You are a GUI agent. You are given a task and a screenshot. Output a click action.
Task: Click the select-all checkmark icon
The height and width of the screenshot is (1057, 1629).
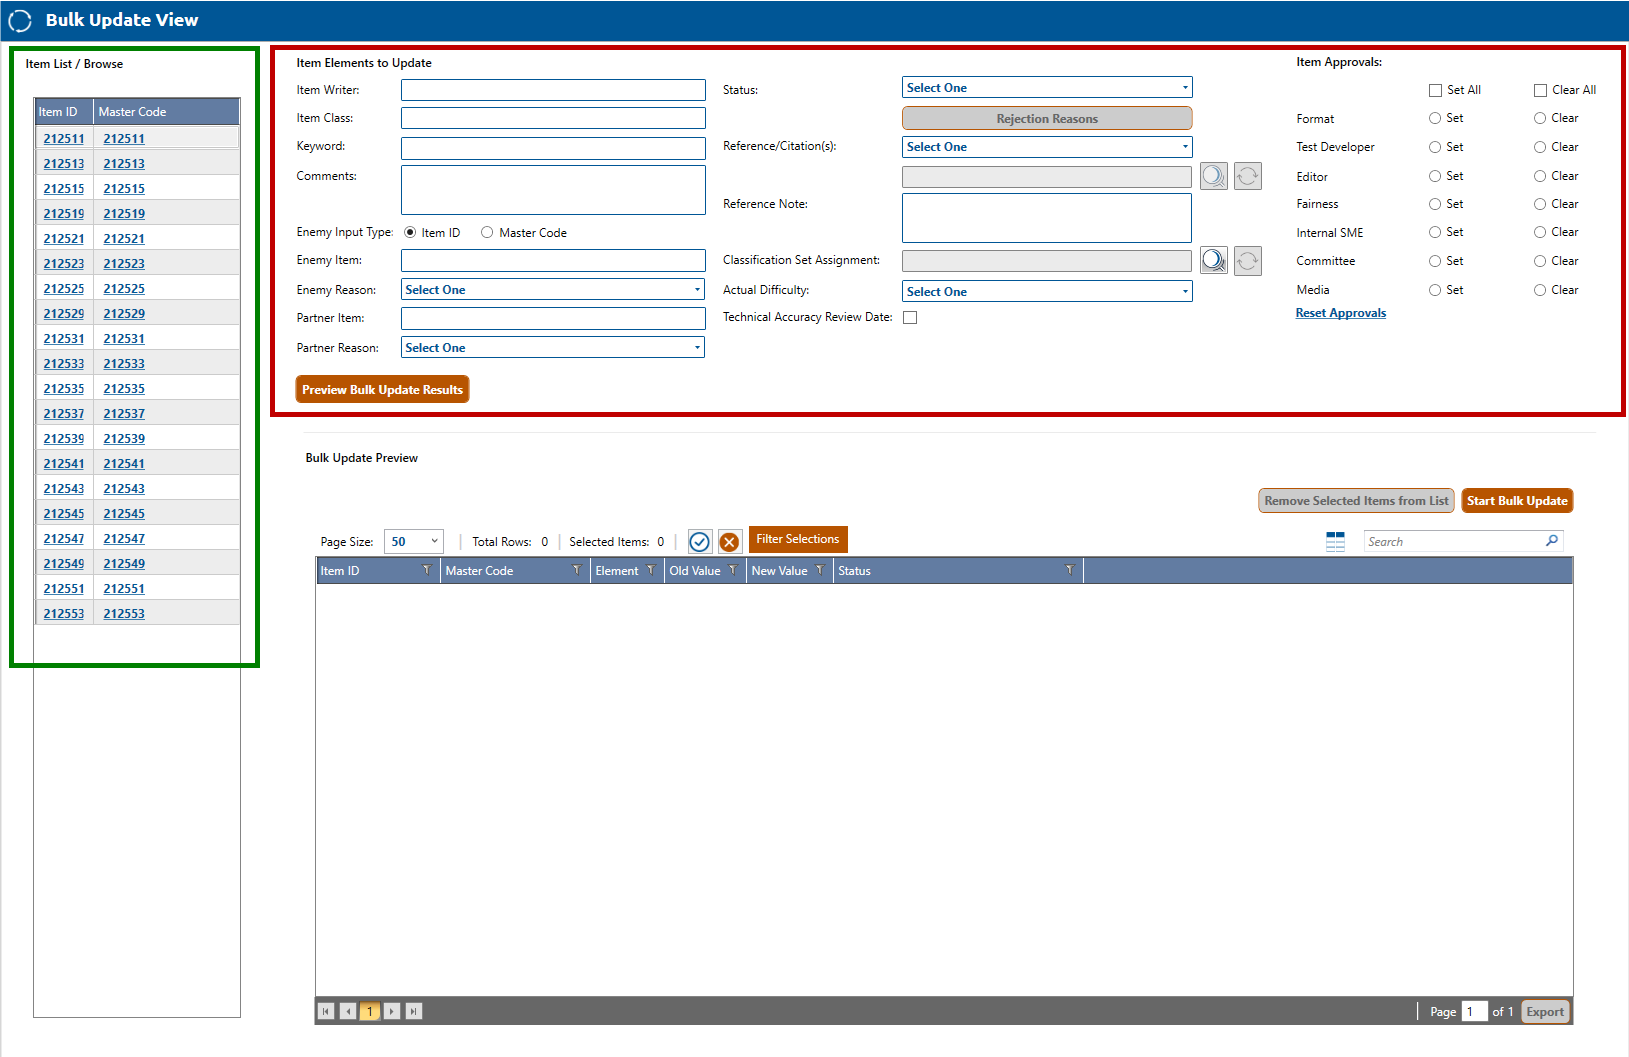[699, 542]
